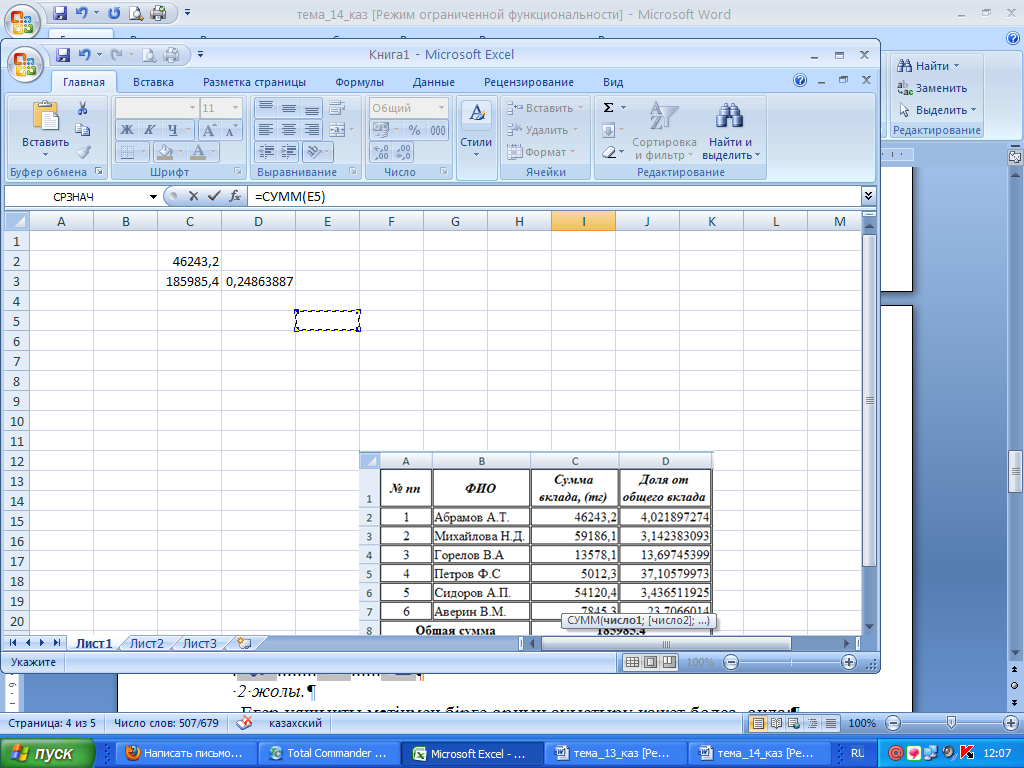Toggle align text right
This screenshot has height=768, width=1024.
(312, 130)
